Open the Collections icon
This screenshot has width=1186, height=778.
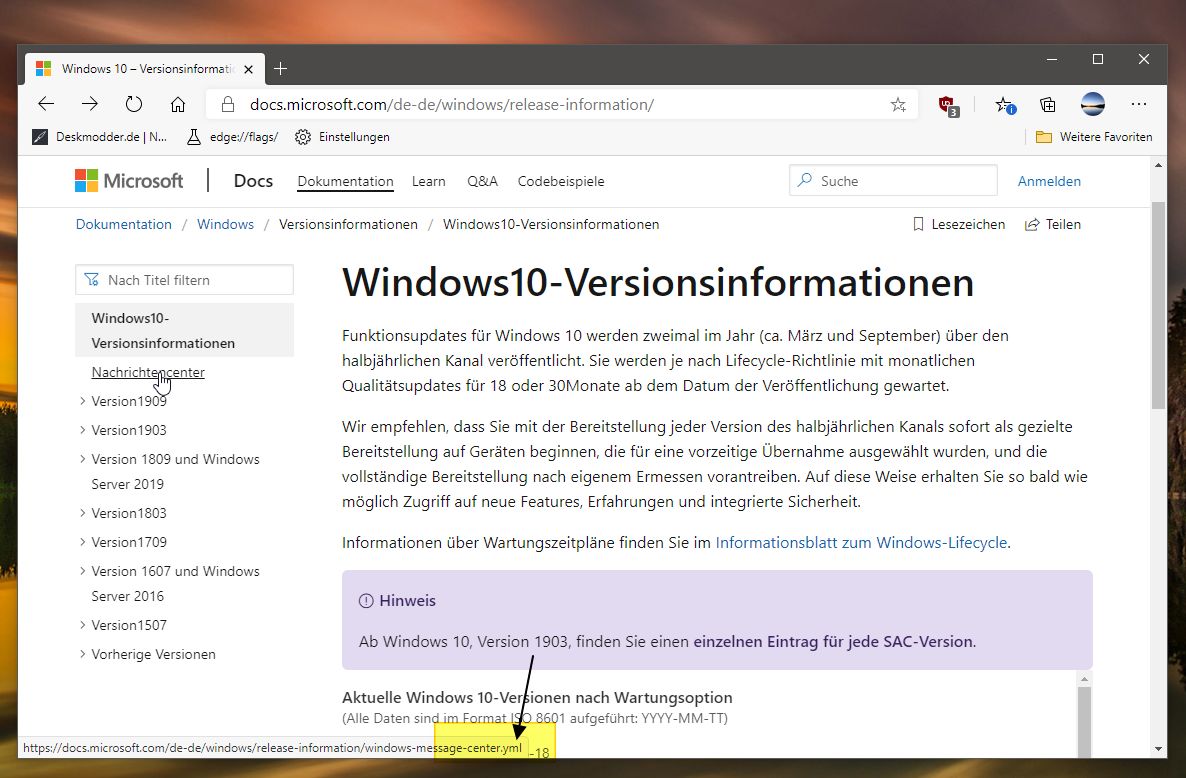coord(1048,104)
